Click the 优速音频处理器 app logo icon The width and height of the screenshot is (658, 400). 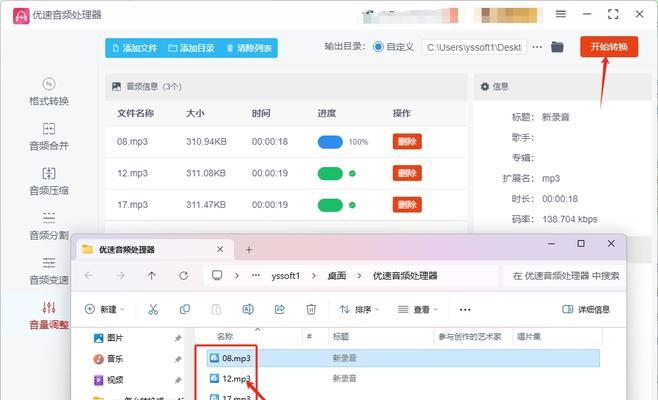click(x=21, y=16)
